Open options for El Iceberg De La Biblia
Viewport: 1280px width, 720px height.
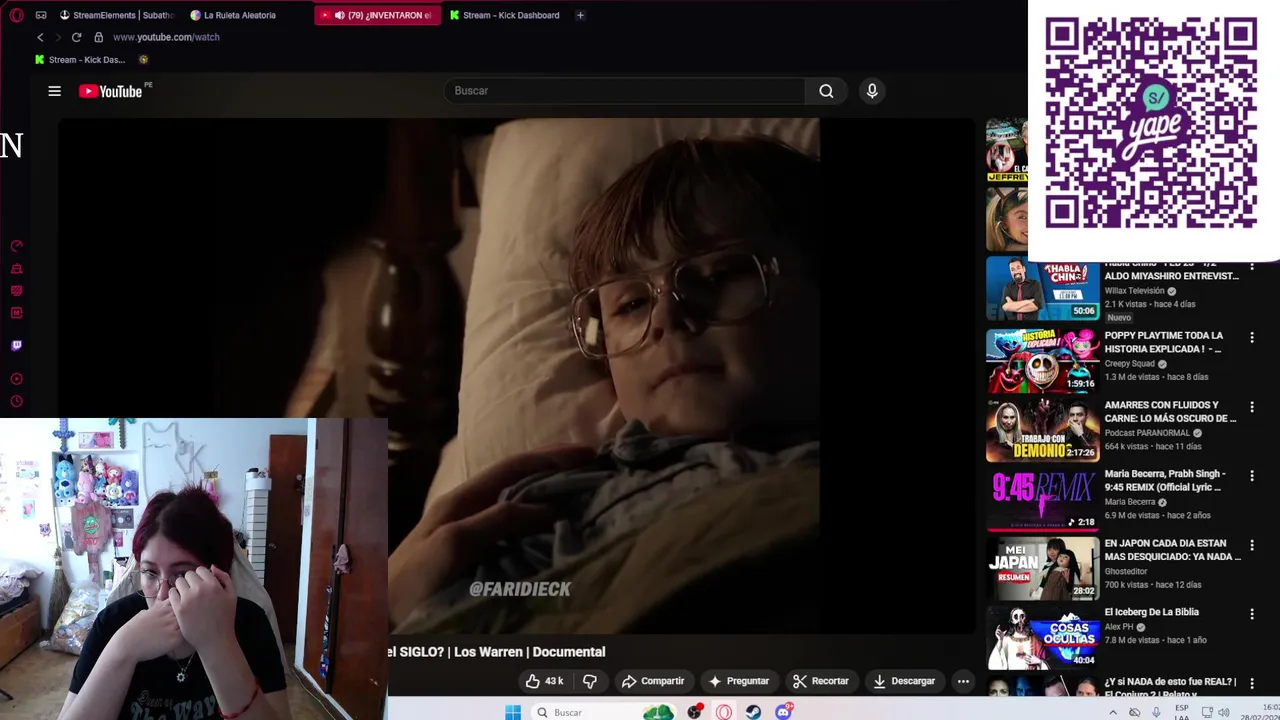point(1251,613)
